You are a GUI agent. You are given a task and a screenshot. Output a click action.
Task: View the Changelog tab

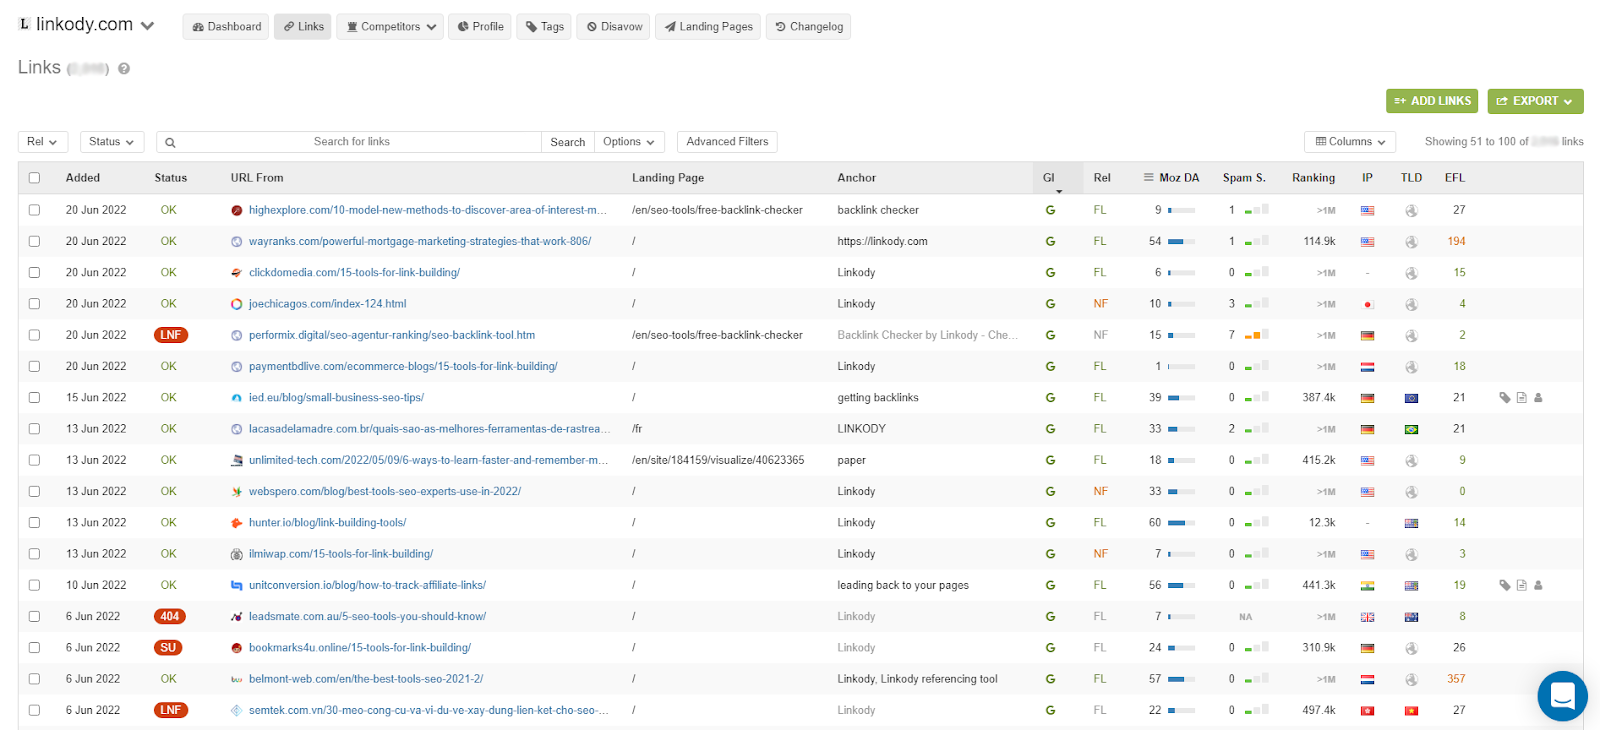point(808,27)
